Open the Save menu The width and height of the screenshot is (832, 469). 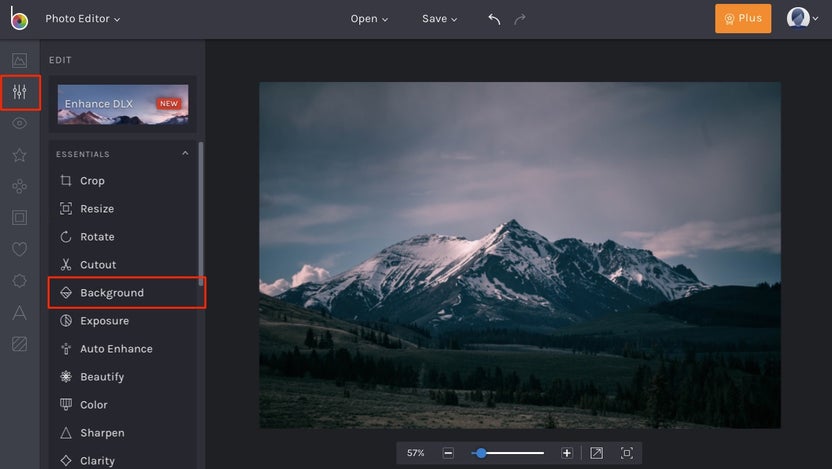pyautogui.click(x=439, y=19)
